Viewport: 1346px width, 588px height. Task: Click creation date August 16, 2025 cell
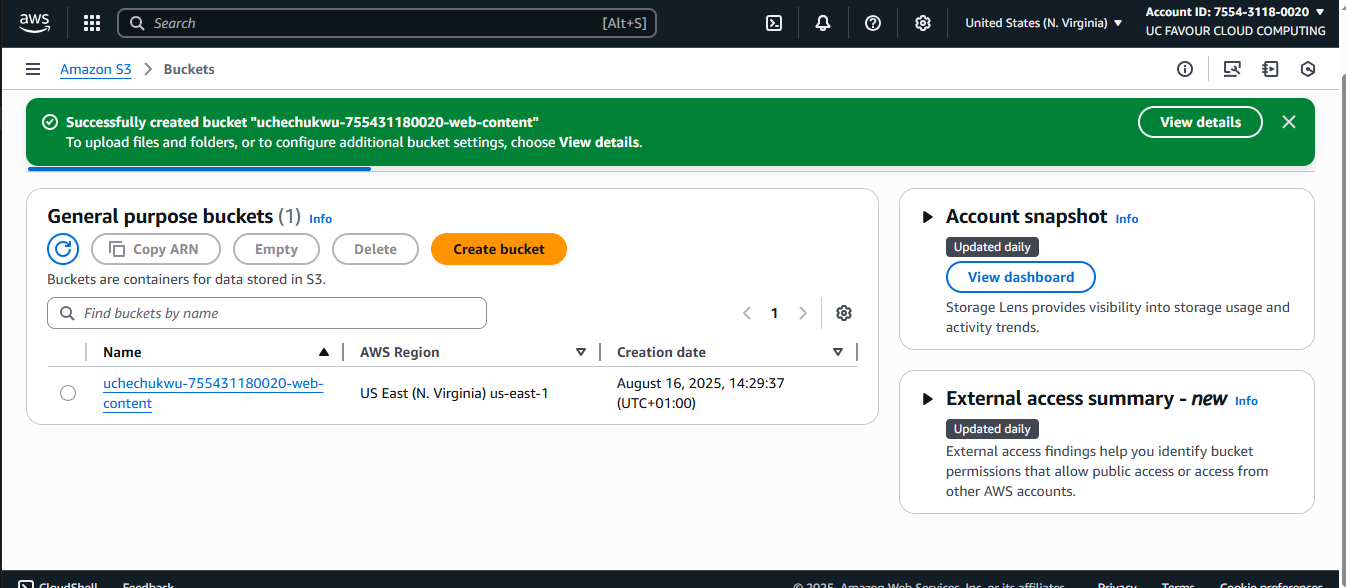tap(700, 393)
